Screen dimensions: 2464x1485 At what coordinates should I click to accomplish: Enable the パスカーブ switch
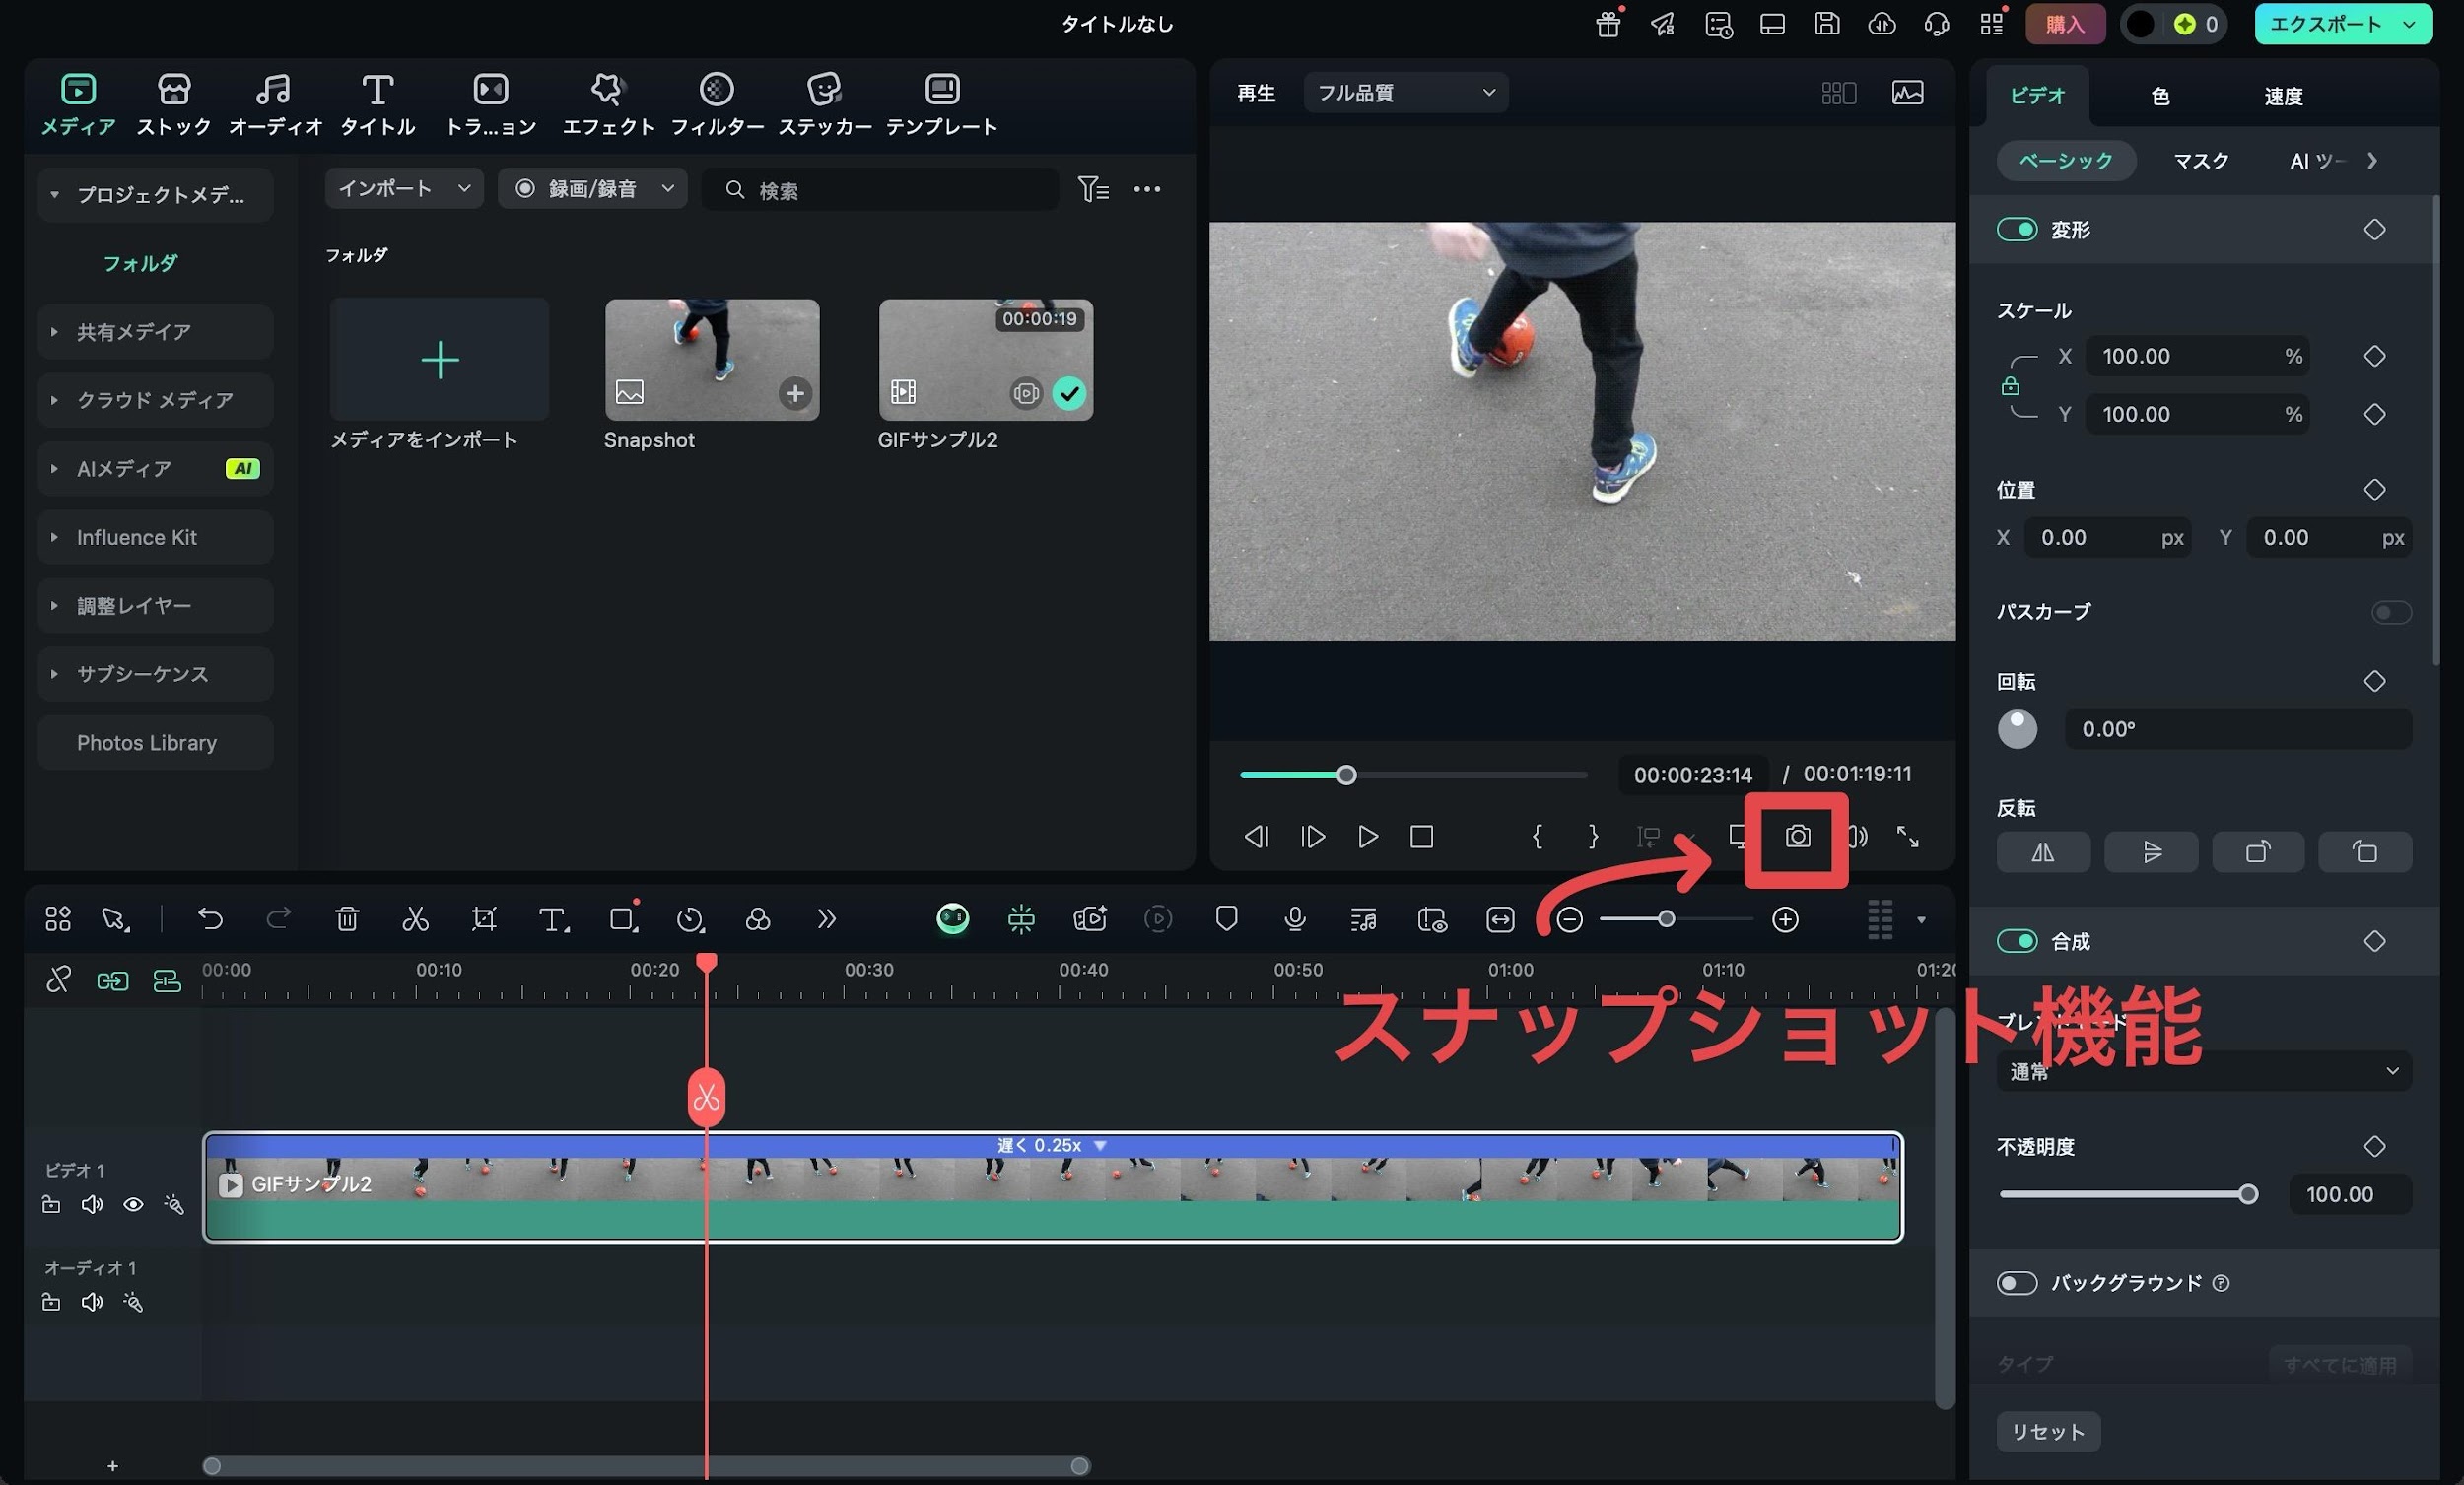(2391, 612)
